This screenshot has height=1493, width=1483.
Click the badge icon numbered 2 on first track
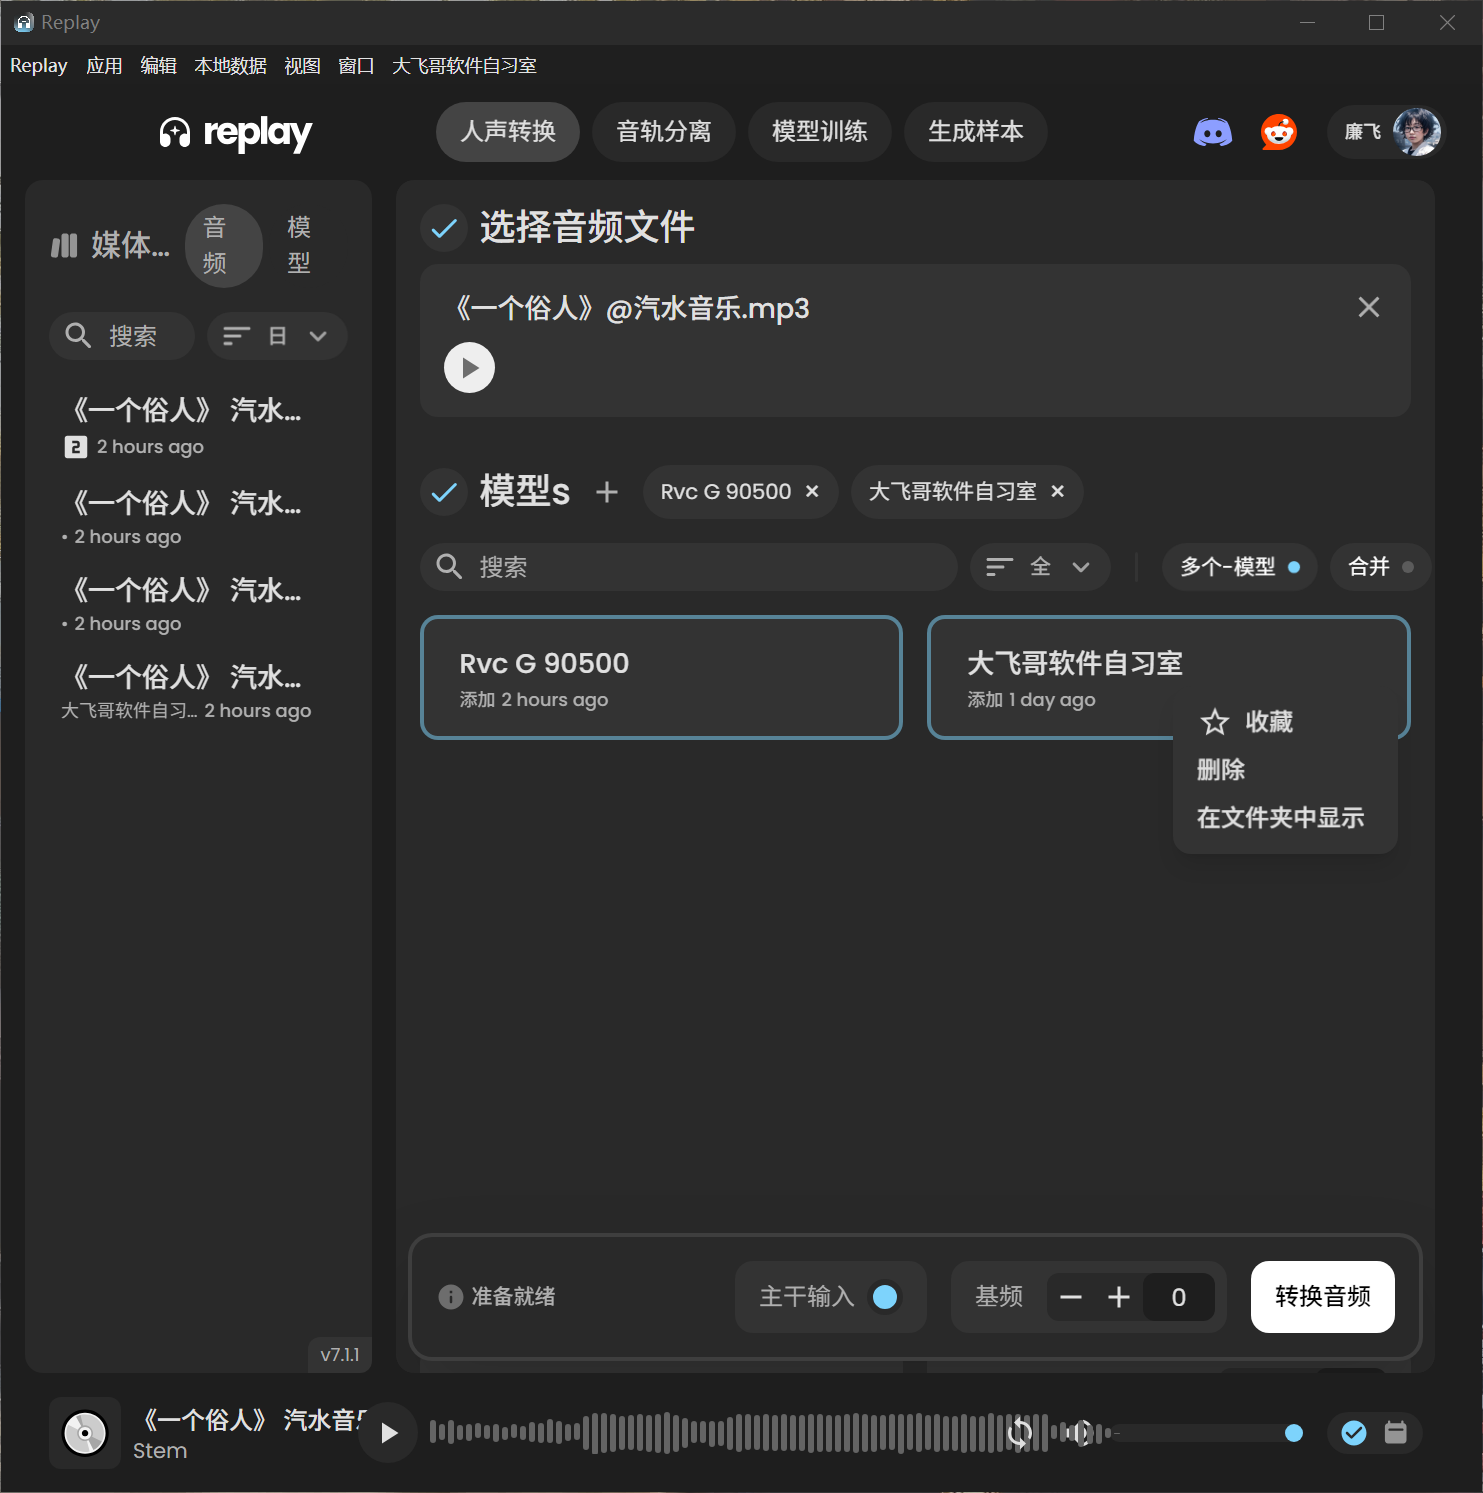click(x=75, y=447)
